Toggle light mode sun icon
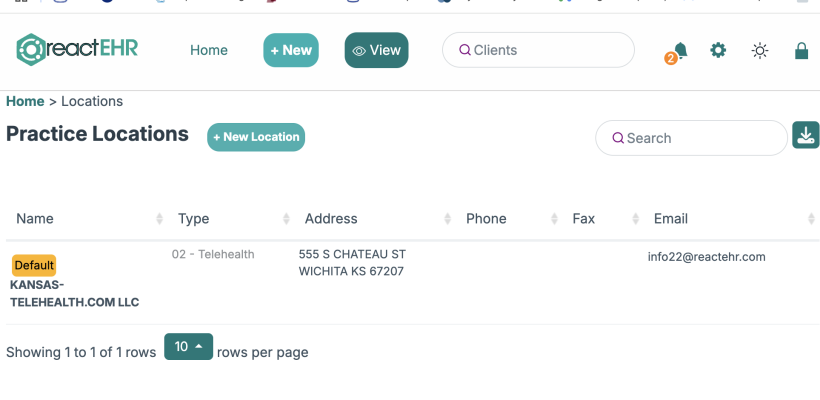The width and height of the screenshot is (820, 400). 759,51
